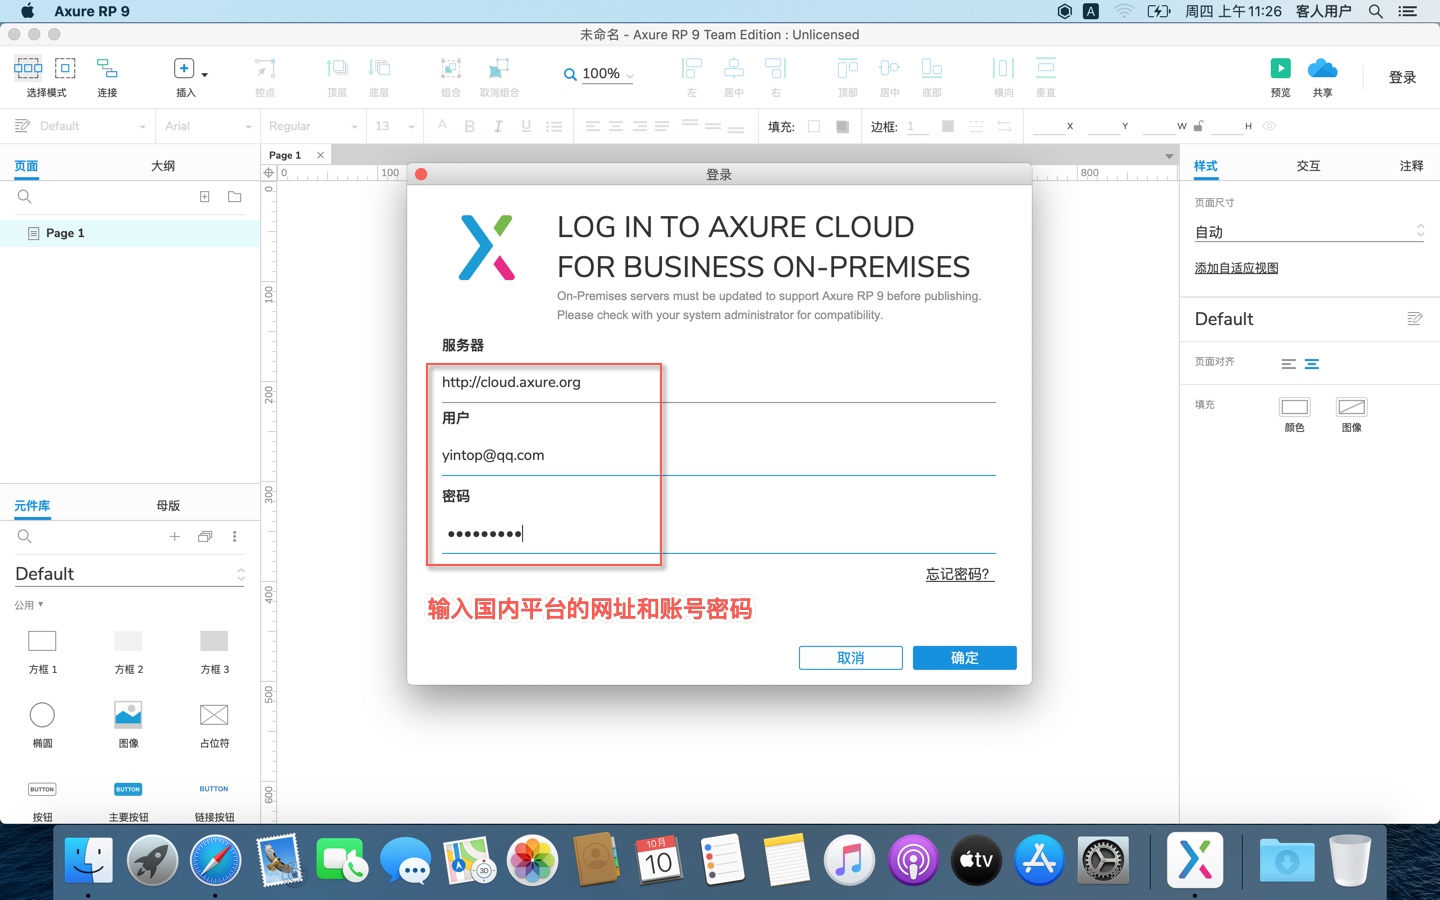This screenshot has height=900, width=1440.
Task: Click the 边框 border color swatch
Action: (948, 126)
